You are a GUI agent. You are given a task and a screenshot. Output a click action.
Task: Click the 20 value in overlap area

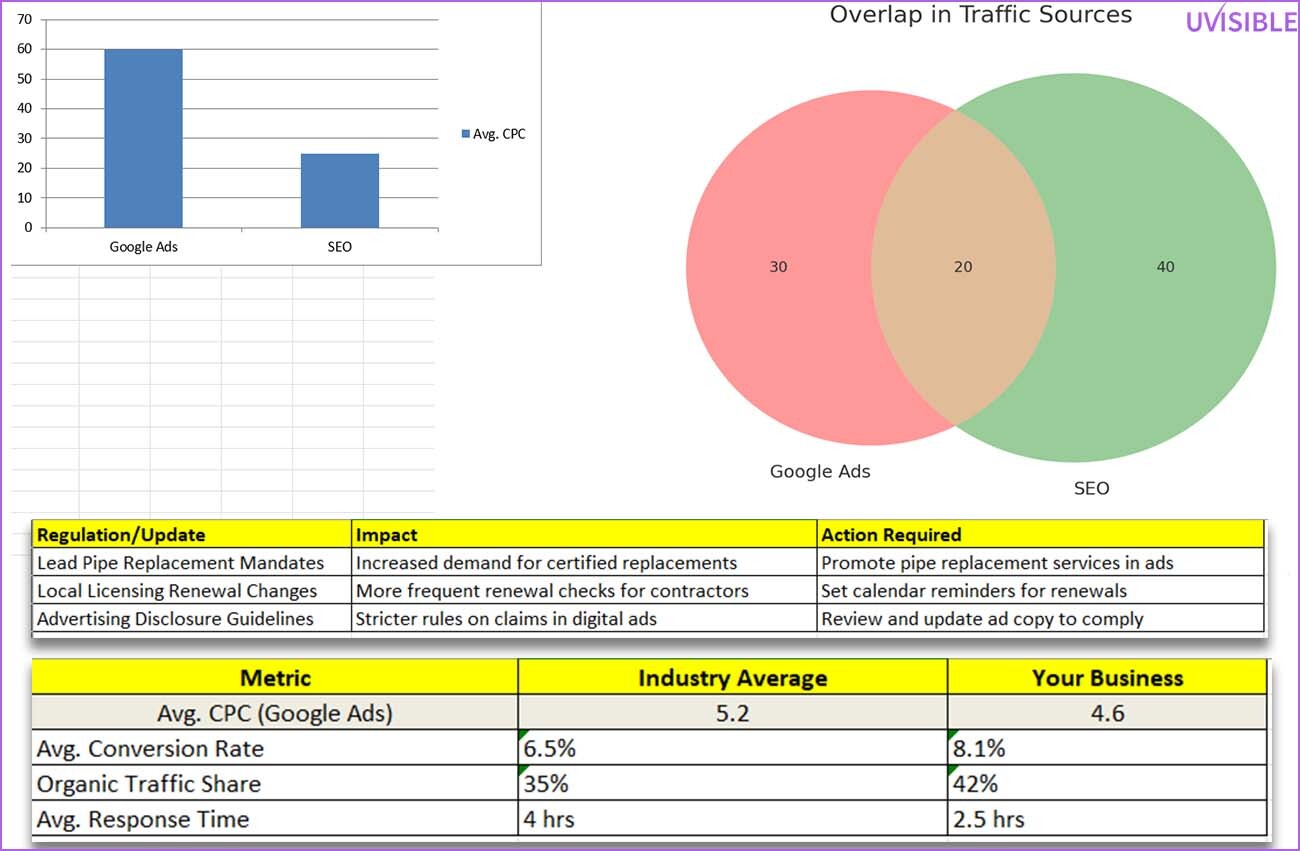963,267
